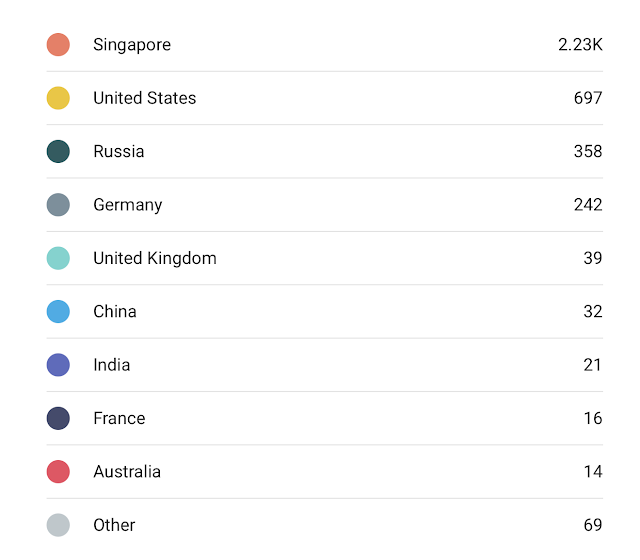Select the light teal United Kingdom dot
The width and height of the screenshot is (640, 560).
click(x=58, y=258)
